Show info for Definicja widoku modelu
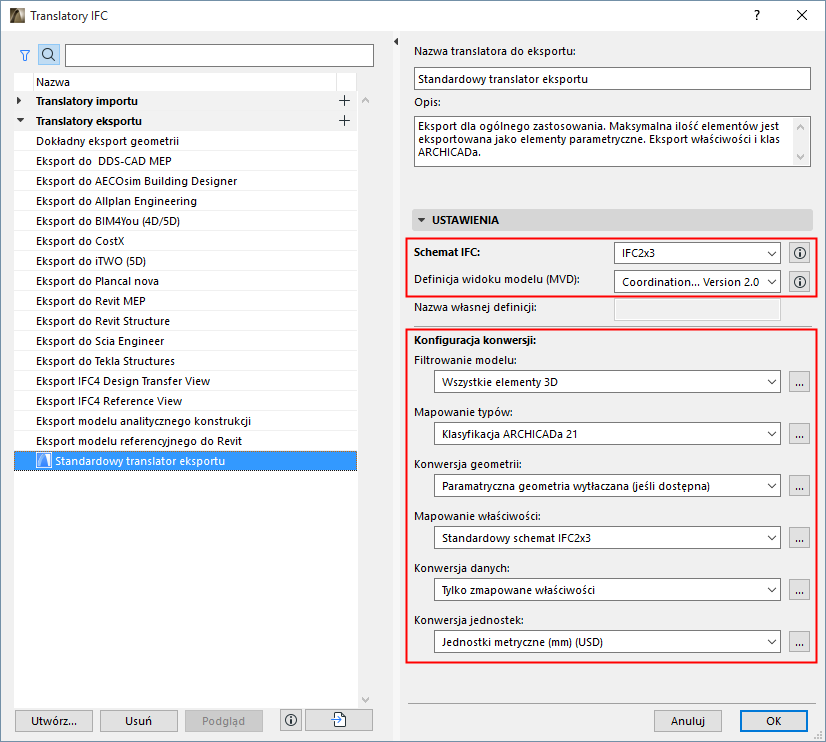The height and width of the screenshot is (742, 826). pos(800,282)
